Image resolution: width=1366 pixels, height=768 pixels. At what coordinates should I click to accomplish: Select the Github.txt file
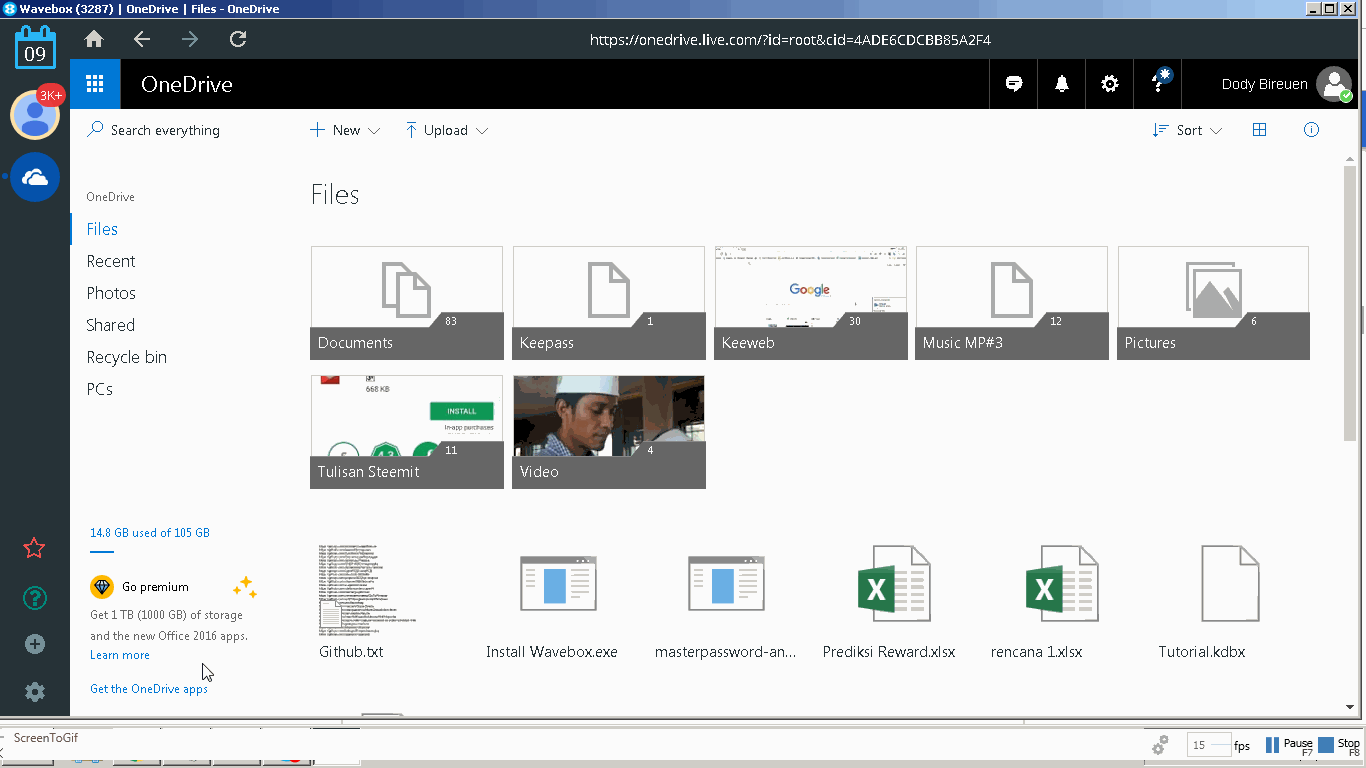tap(368, 603)
